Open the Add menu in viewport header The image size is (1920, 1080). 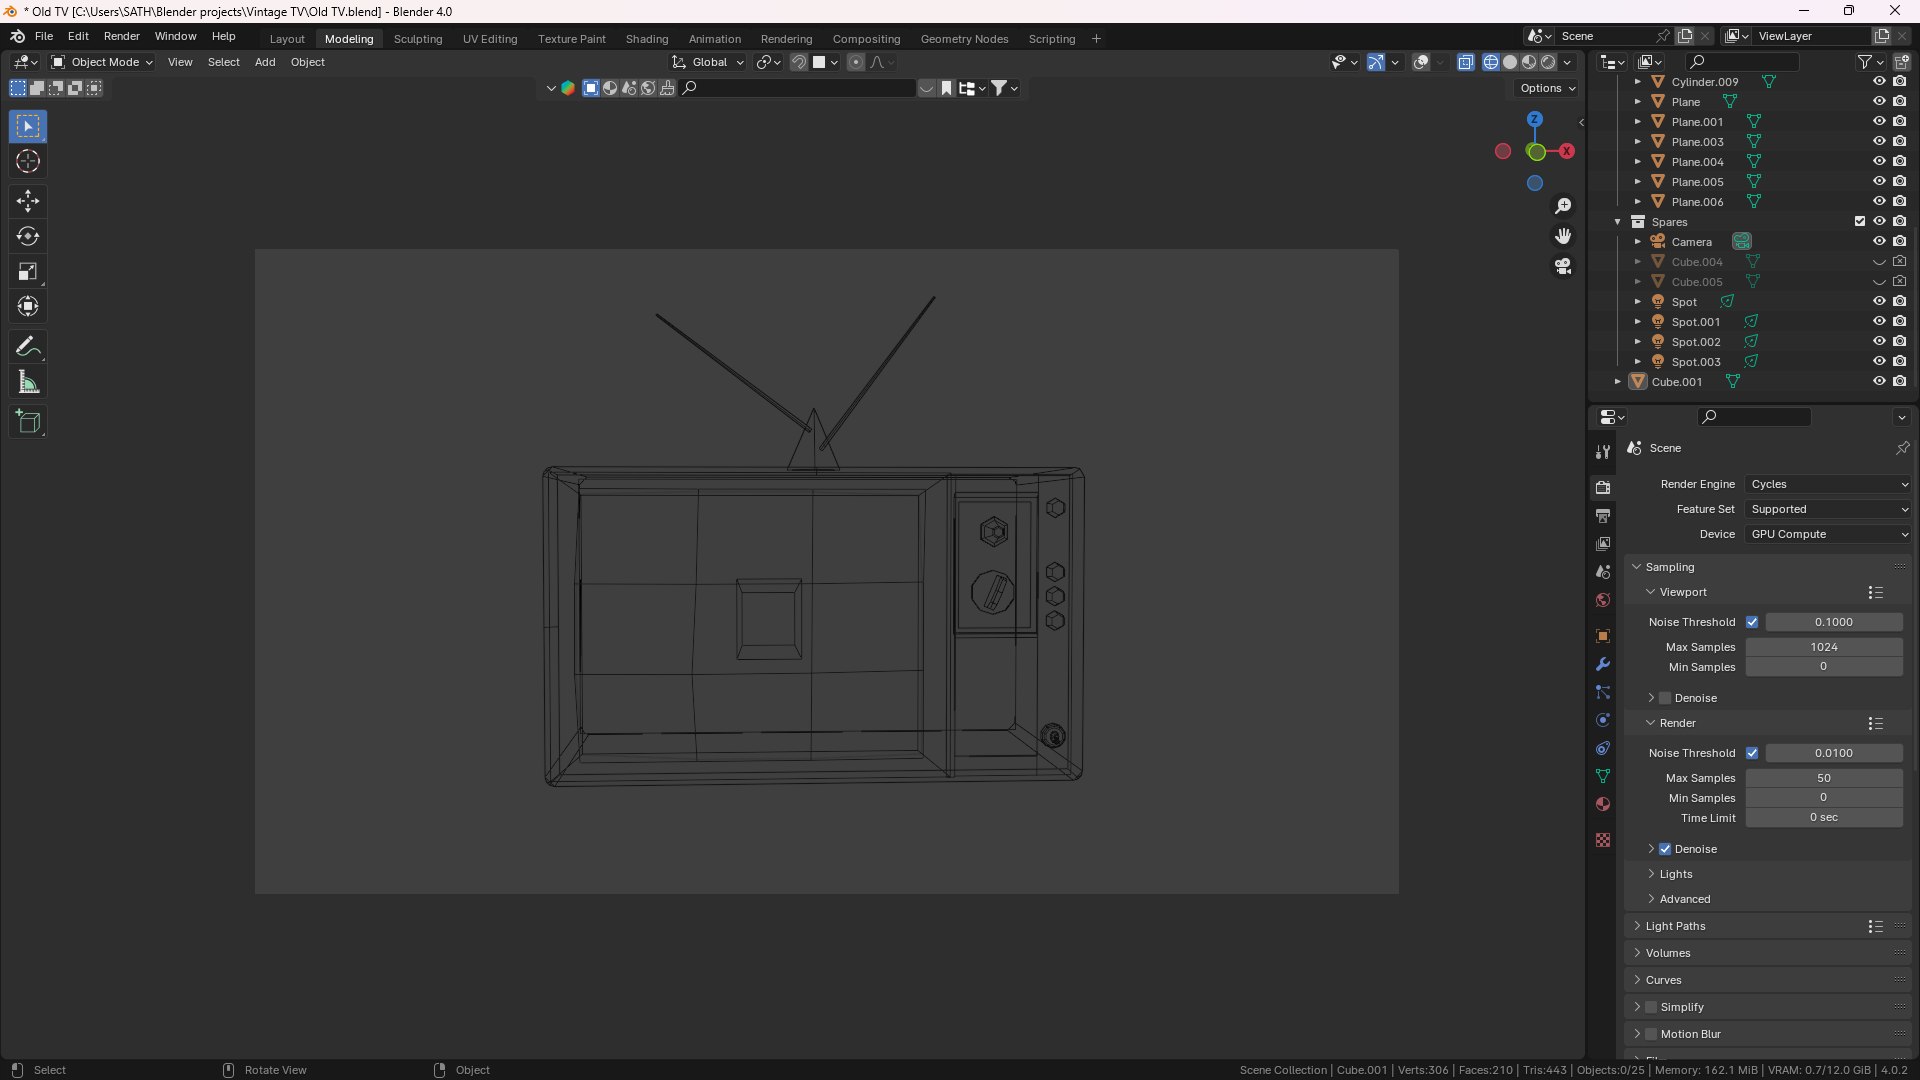coord(265,62)
